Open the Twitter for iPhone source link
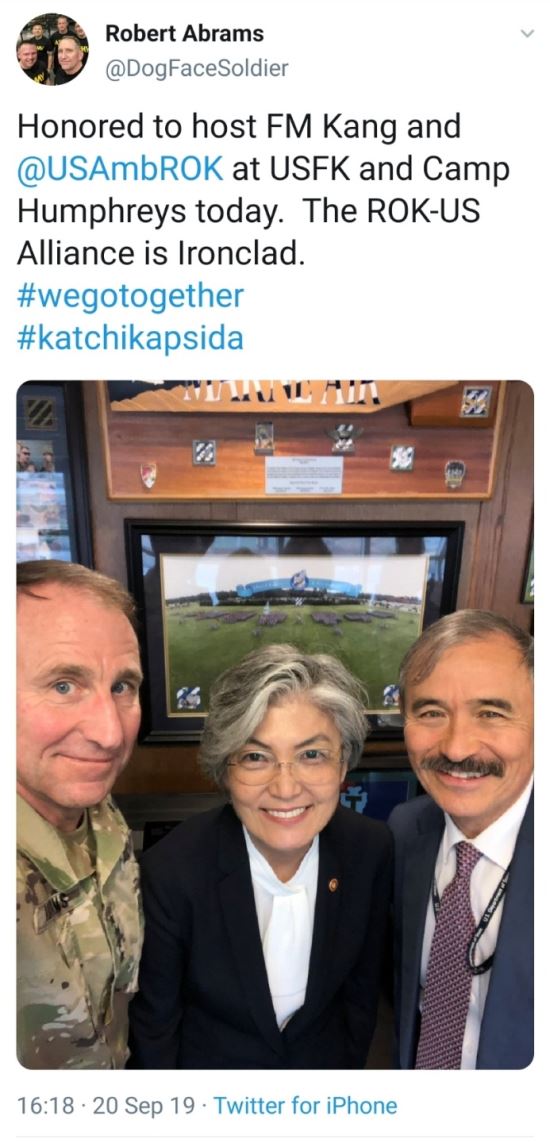The width and height of the screenshot is (550, 1142). [x=306, y=1106]
